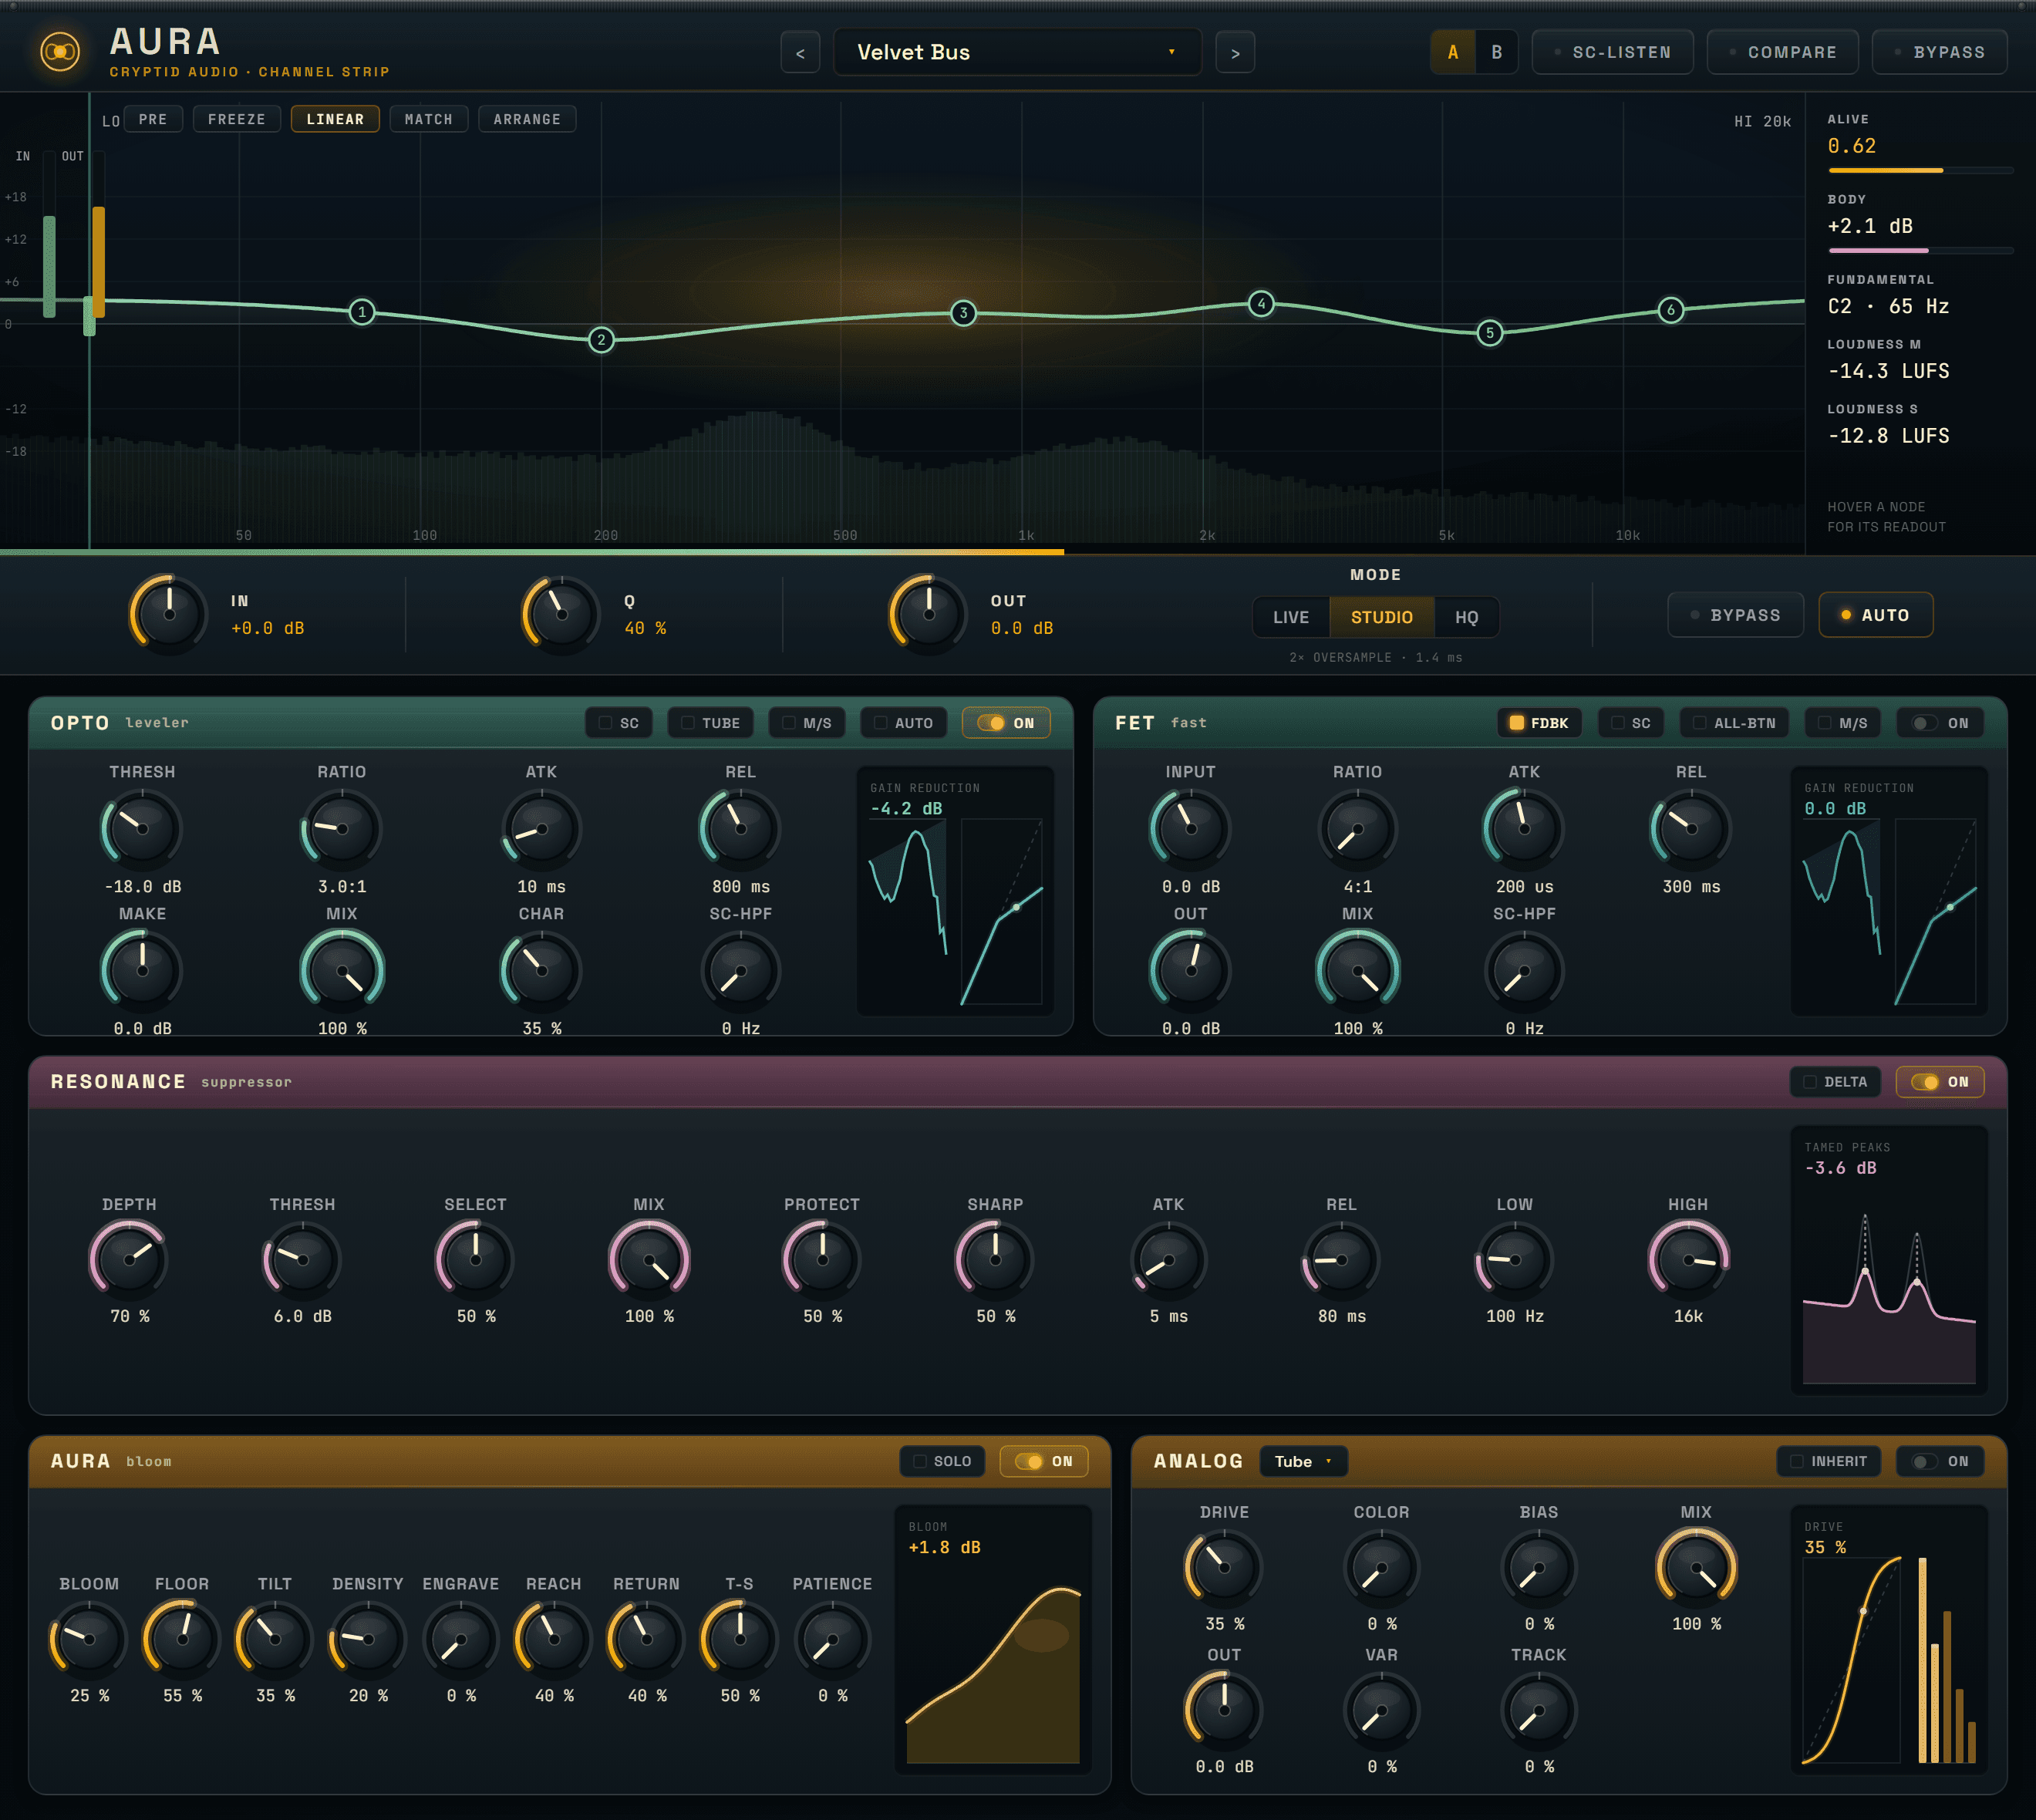Click the EQ section BYPASS button

point(1736,615)
